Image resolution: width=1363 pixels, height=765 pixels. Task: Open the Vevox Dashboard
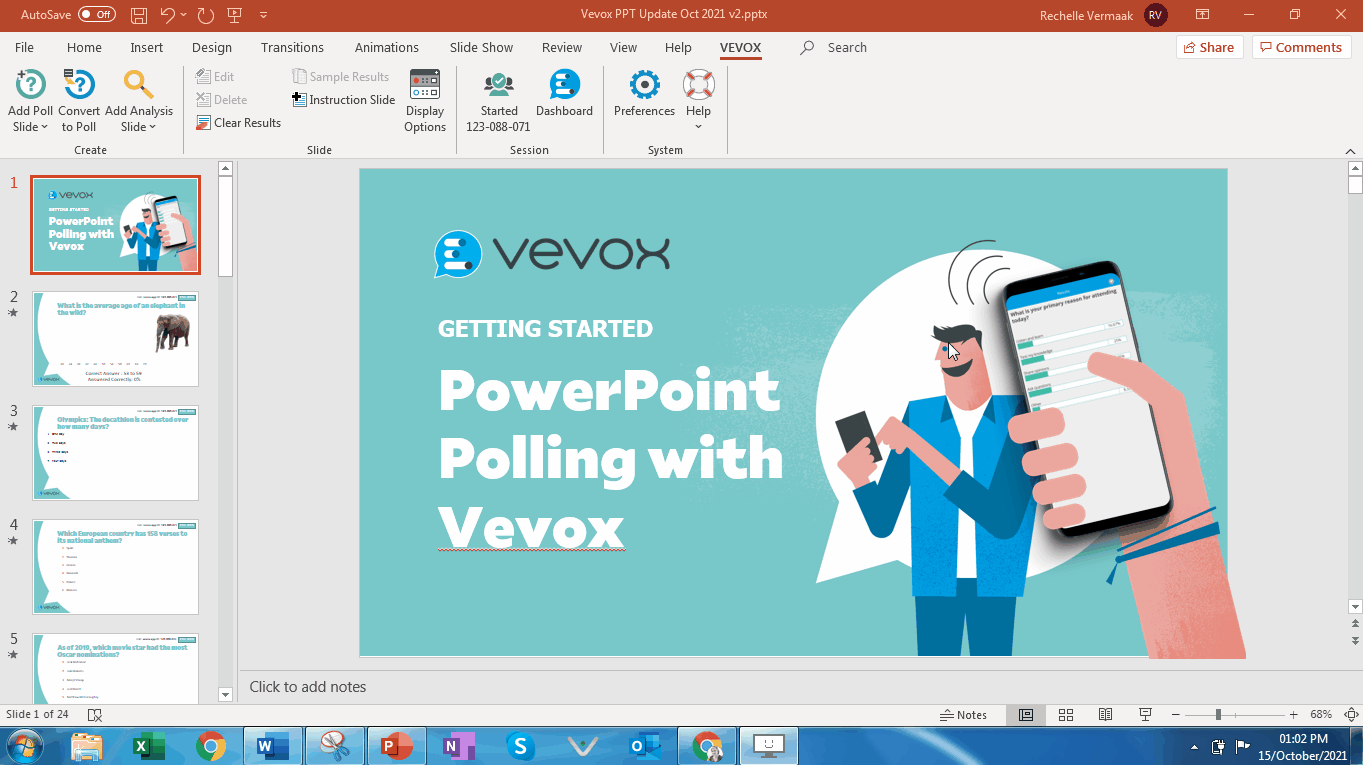point(564,94)
